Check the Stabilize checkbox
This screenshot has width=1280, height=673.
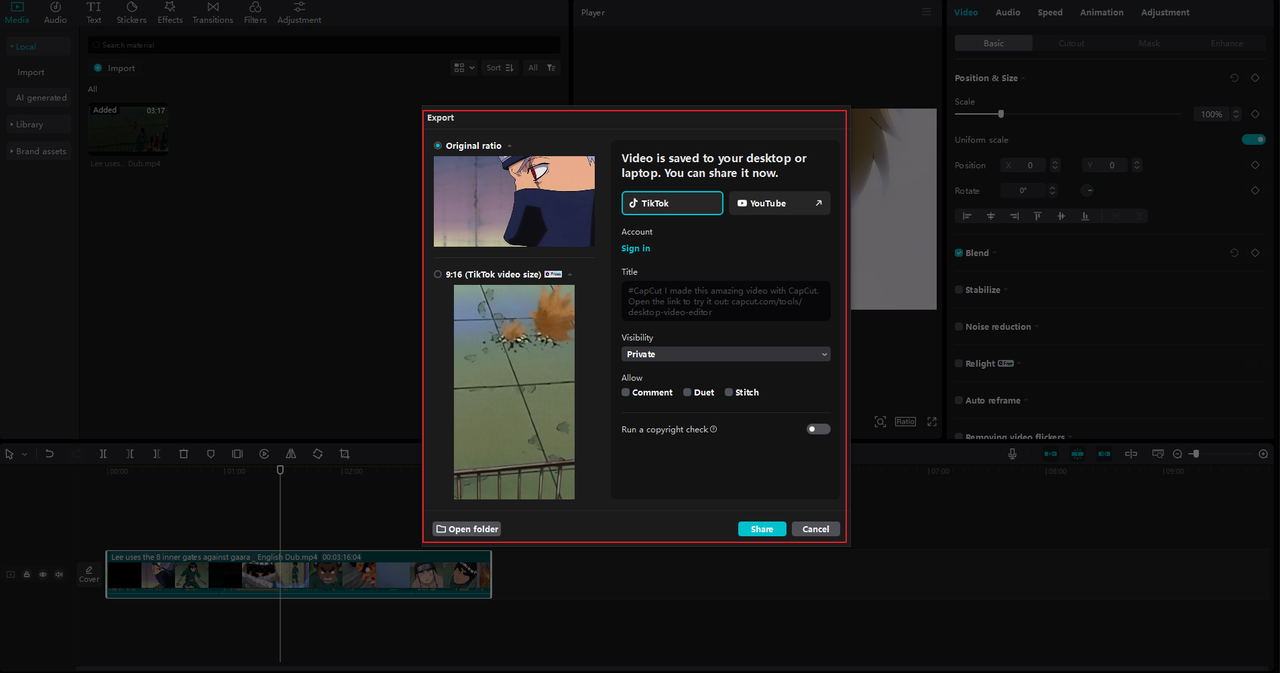959,290
